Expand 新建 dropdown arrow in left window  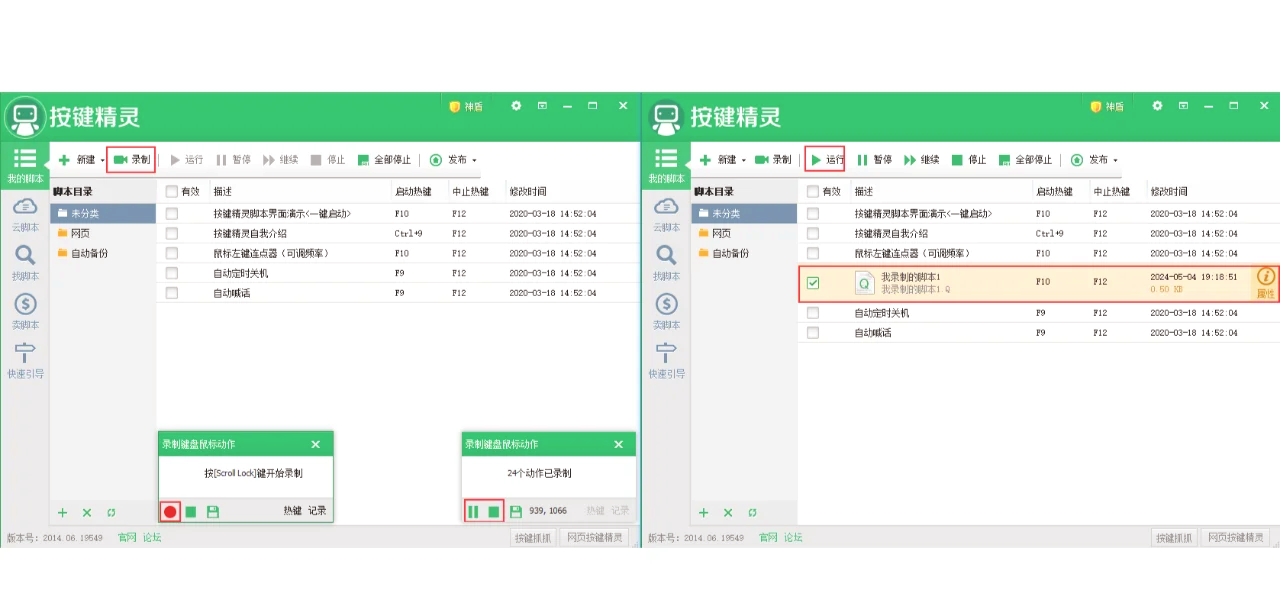pyautogui.click(x=102, y=161)
